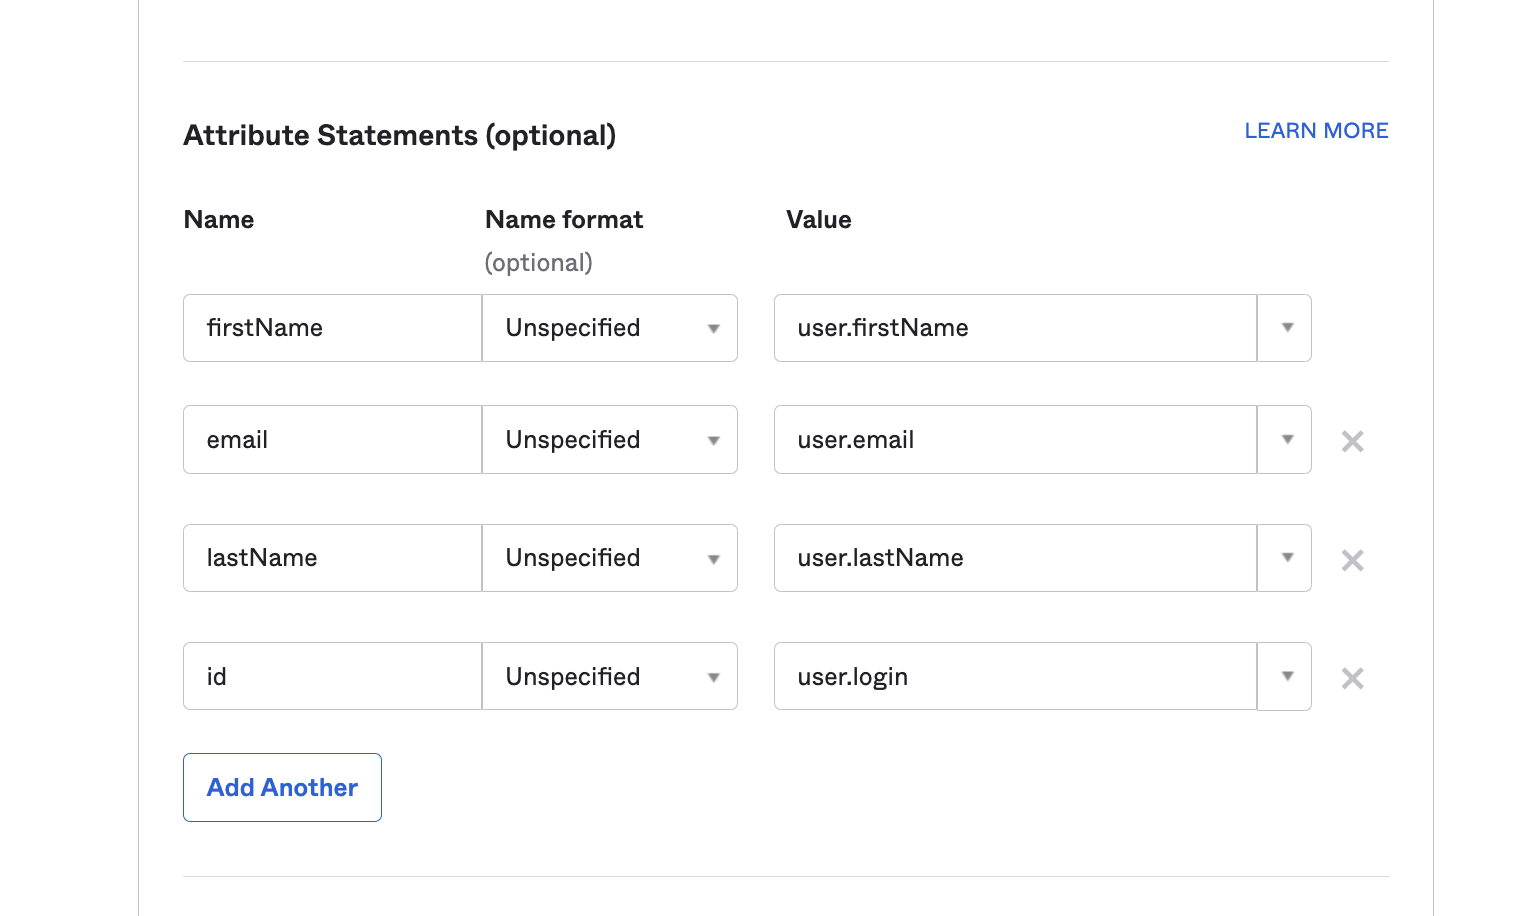Open value dropdown arrow for user.firstName

[x=1285, y=328]
